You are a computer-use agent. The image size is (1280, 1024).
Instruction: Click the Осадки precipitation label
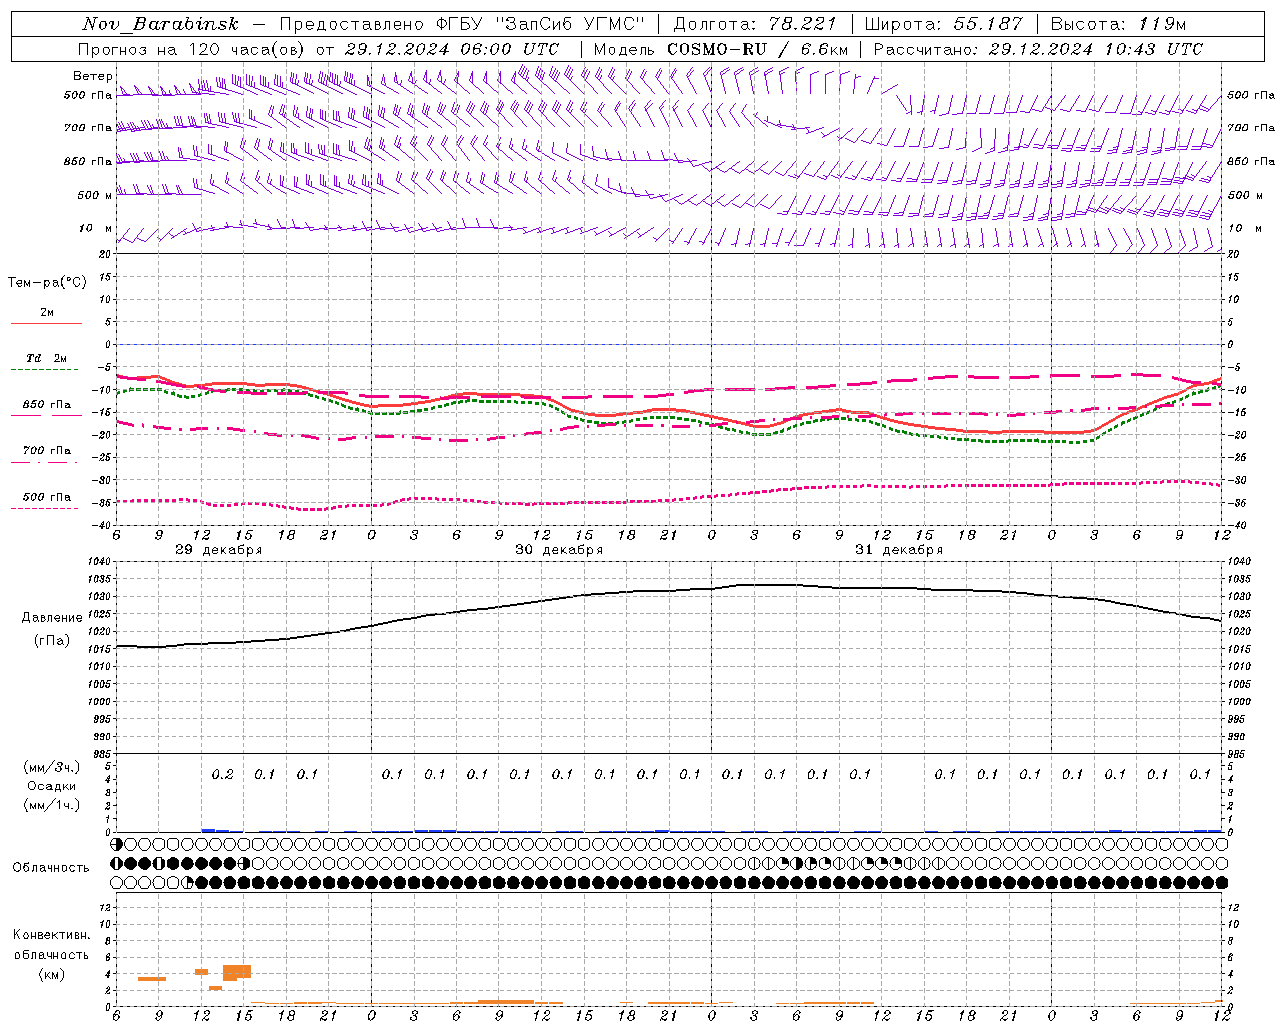[x=52, y=786]
